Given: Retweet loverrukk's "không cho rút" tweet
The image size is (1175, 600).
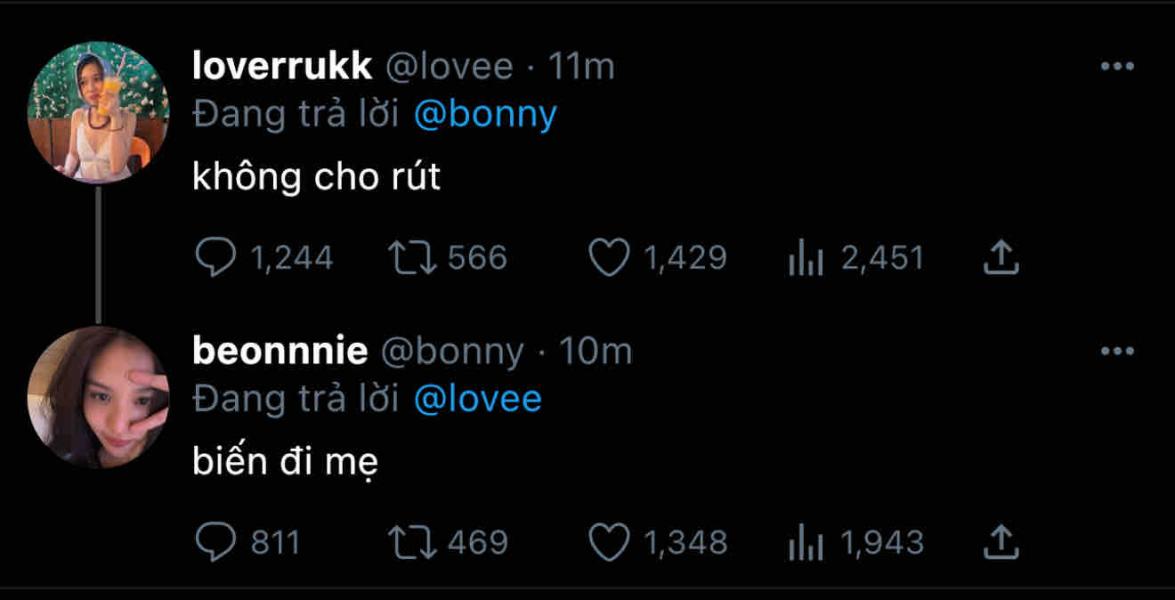Looking at the screenshot, I should coord(413,259).
